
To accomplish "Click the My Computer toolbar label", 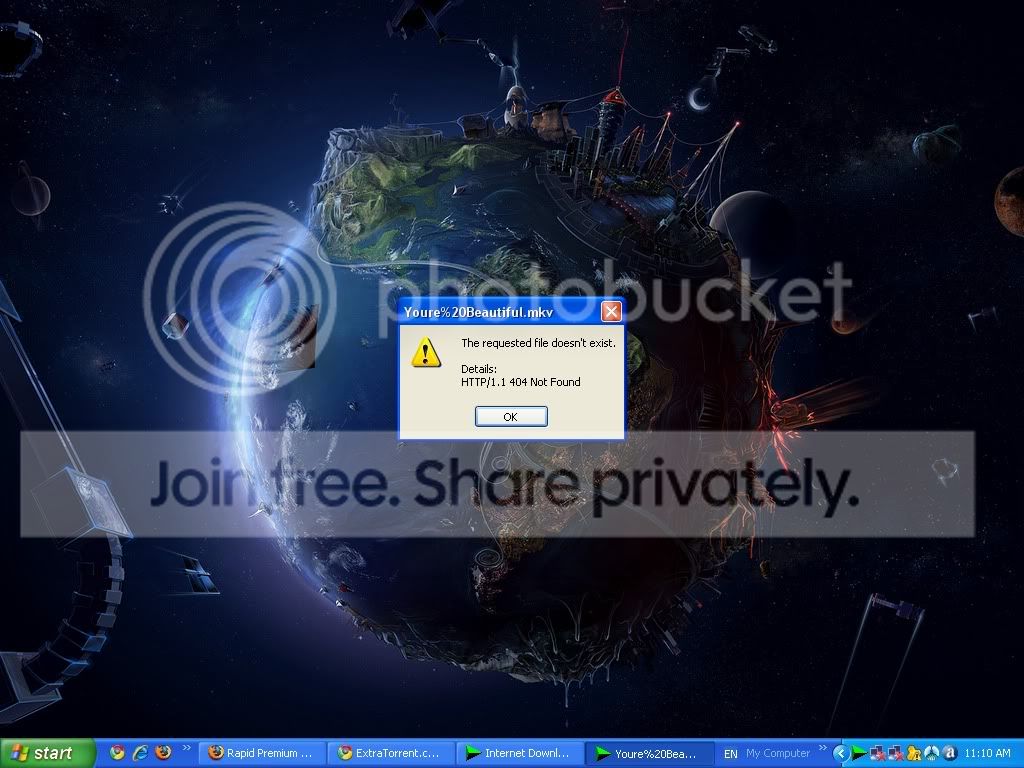I will [x=778, y=753].
